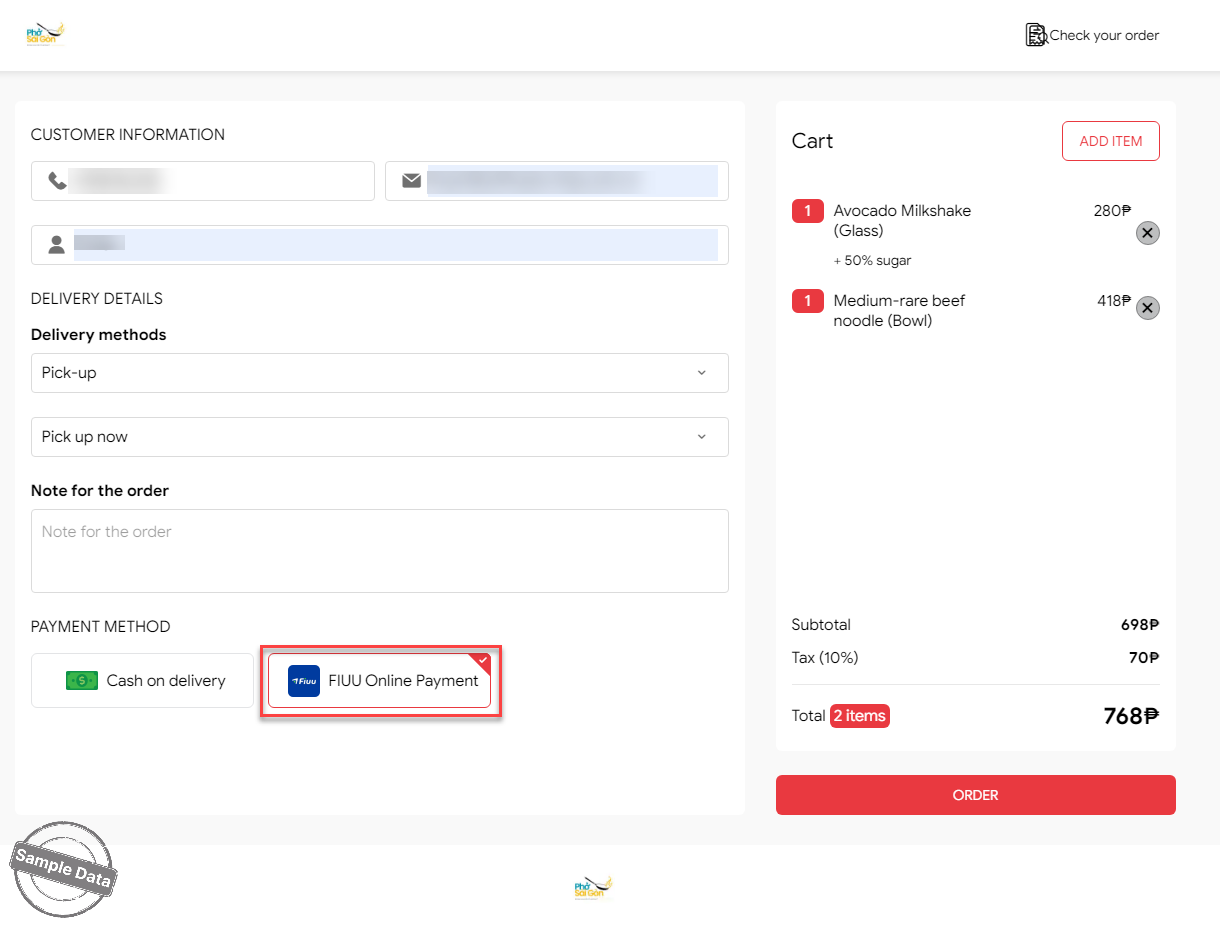Select Cash on delivery payment method
This screenshot has height=926, width=1220.
click(142, 681)
